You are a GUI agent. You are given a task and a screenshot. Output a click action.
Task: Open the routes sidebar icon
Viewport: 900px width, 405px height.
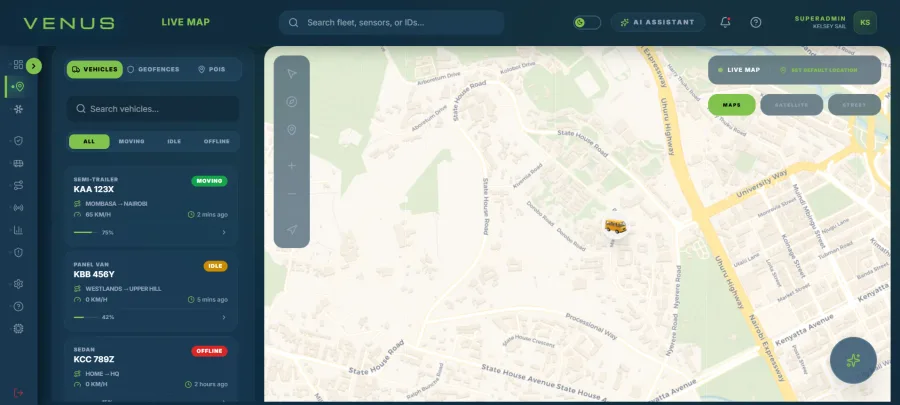tap(18, 185)
